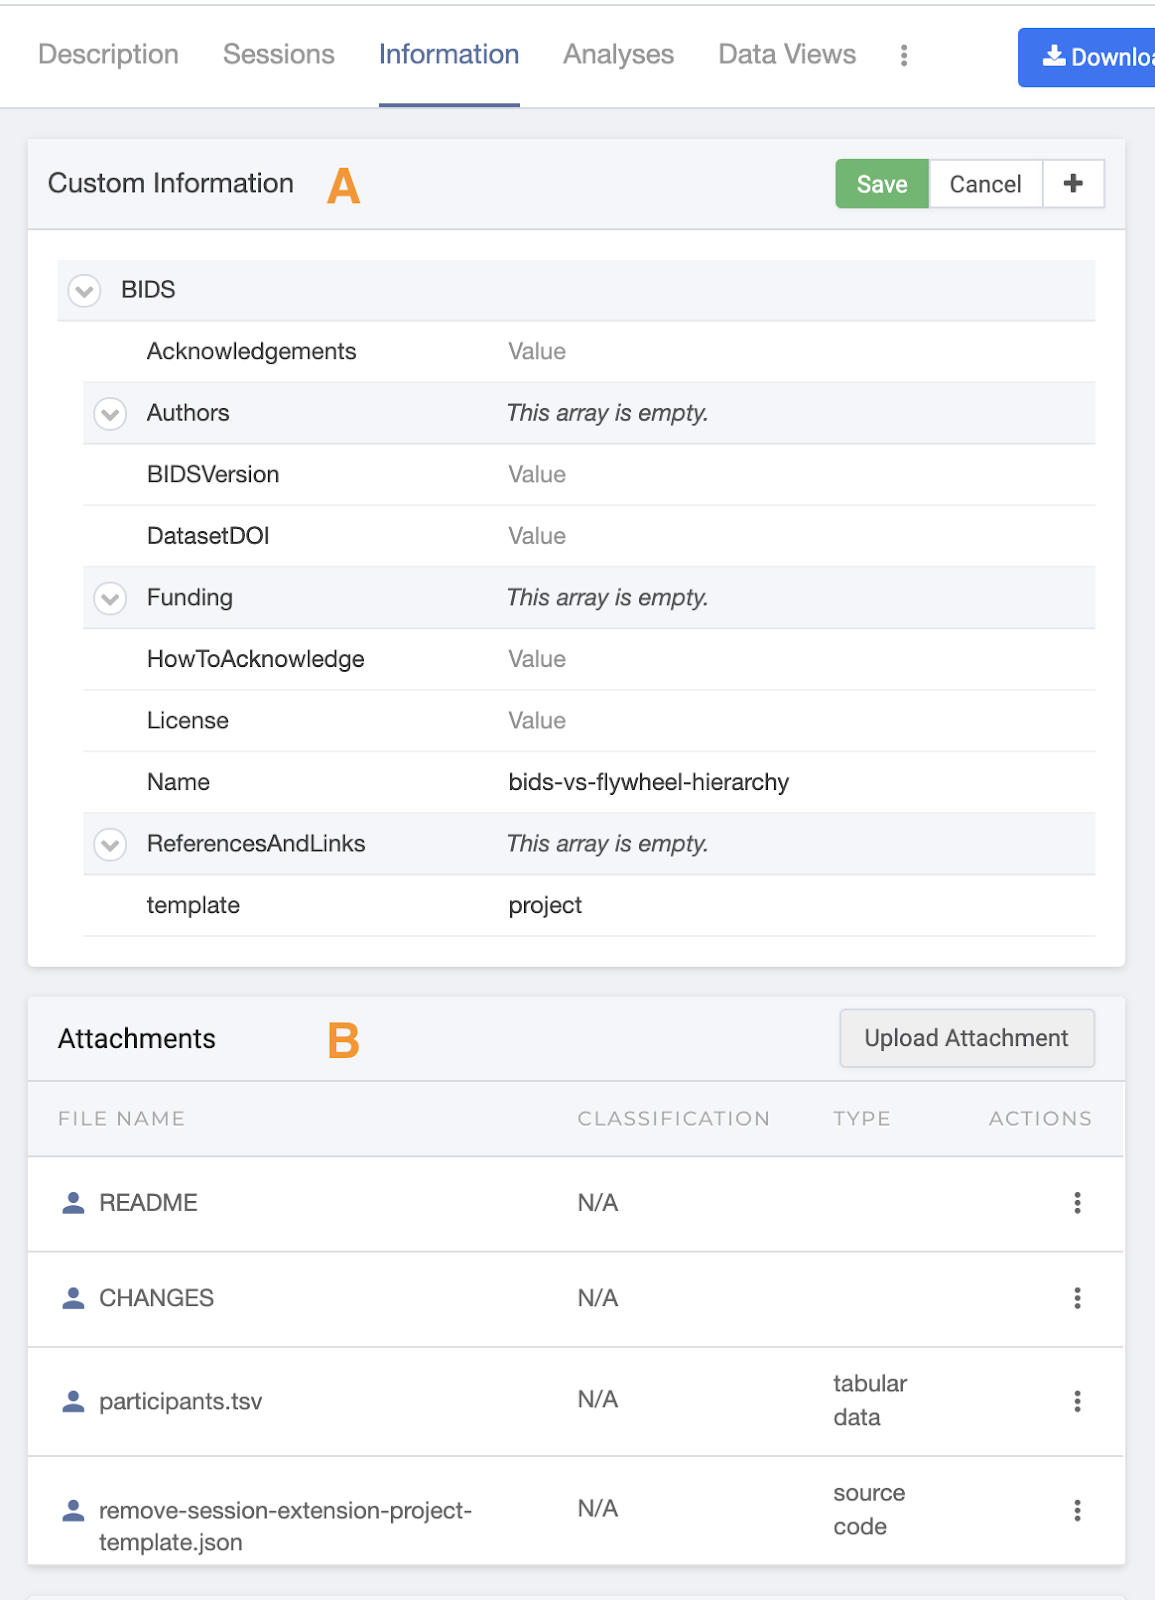This screenshot has width=1155, height=1600.
Task: Click the user icon beside CHANGES
Action: [73, 1298]
